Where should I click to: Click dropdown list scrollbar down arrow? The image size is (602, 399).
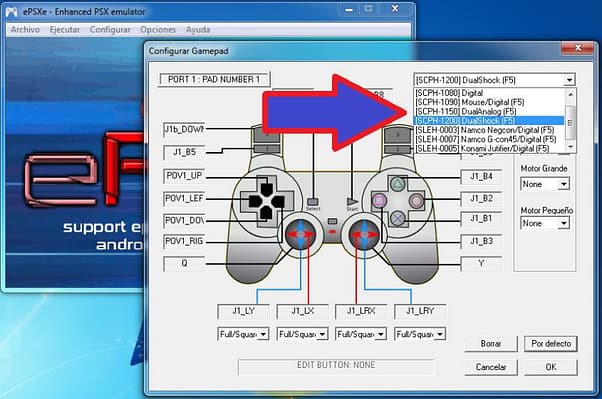[x=570, y=147]
